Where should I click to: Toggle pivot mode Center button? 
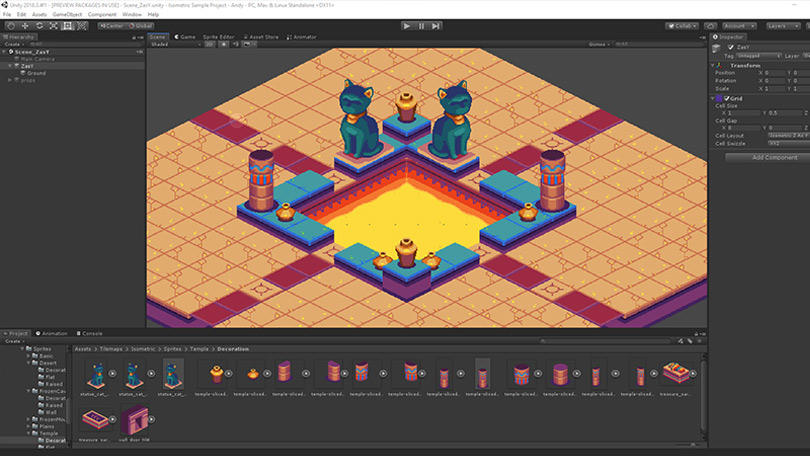tap(111, 26)
